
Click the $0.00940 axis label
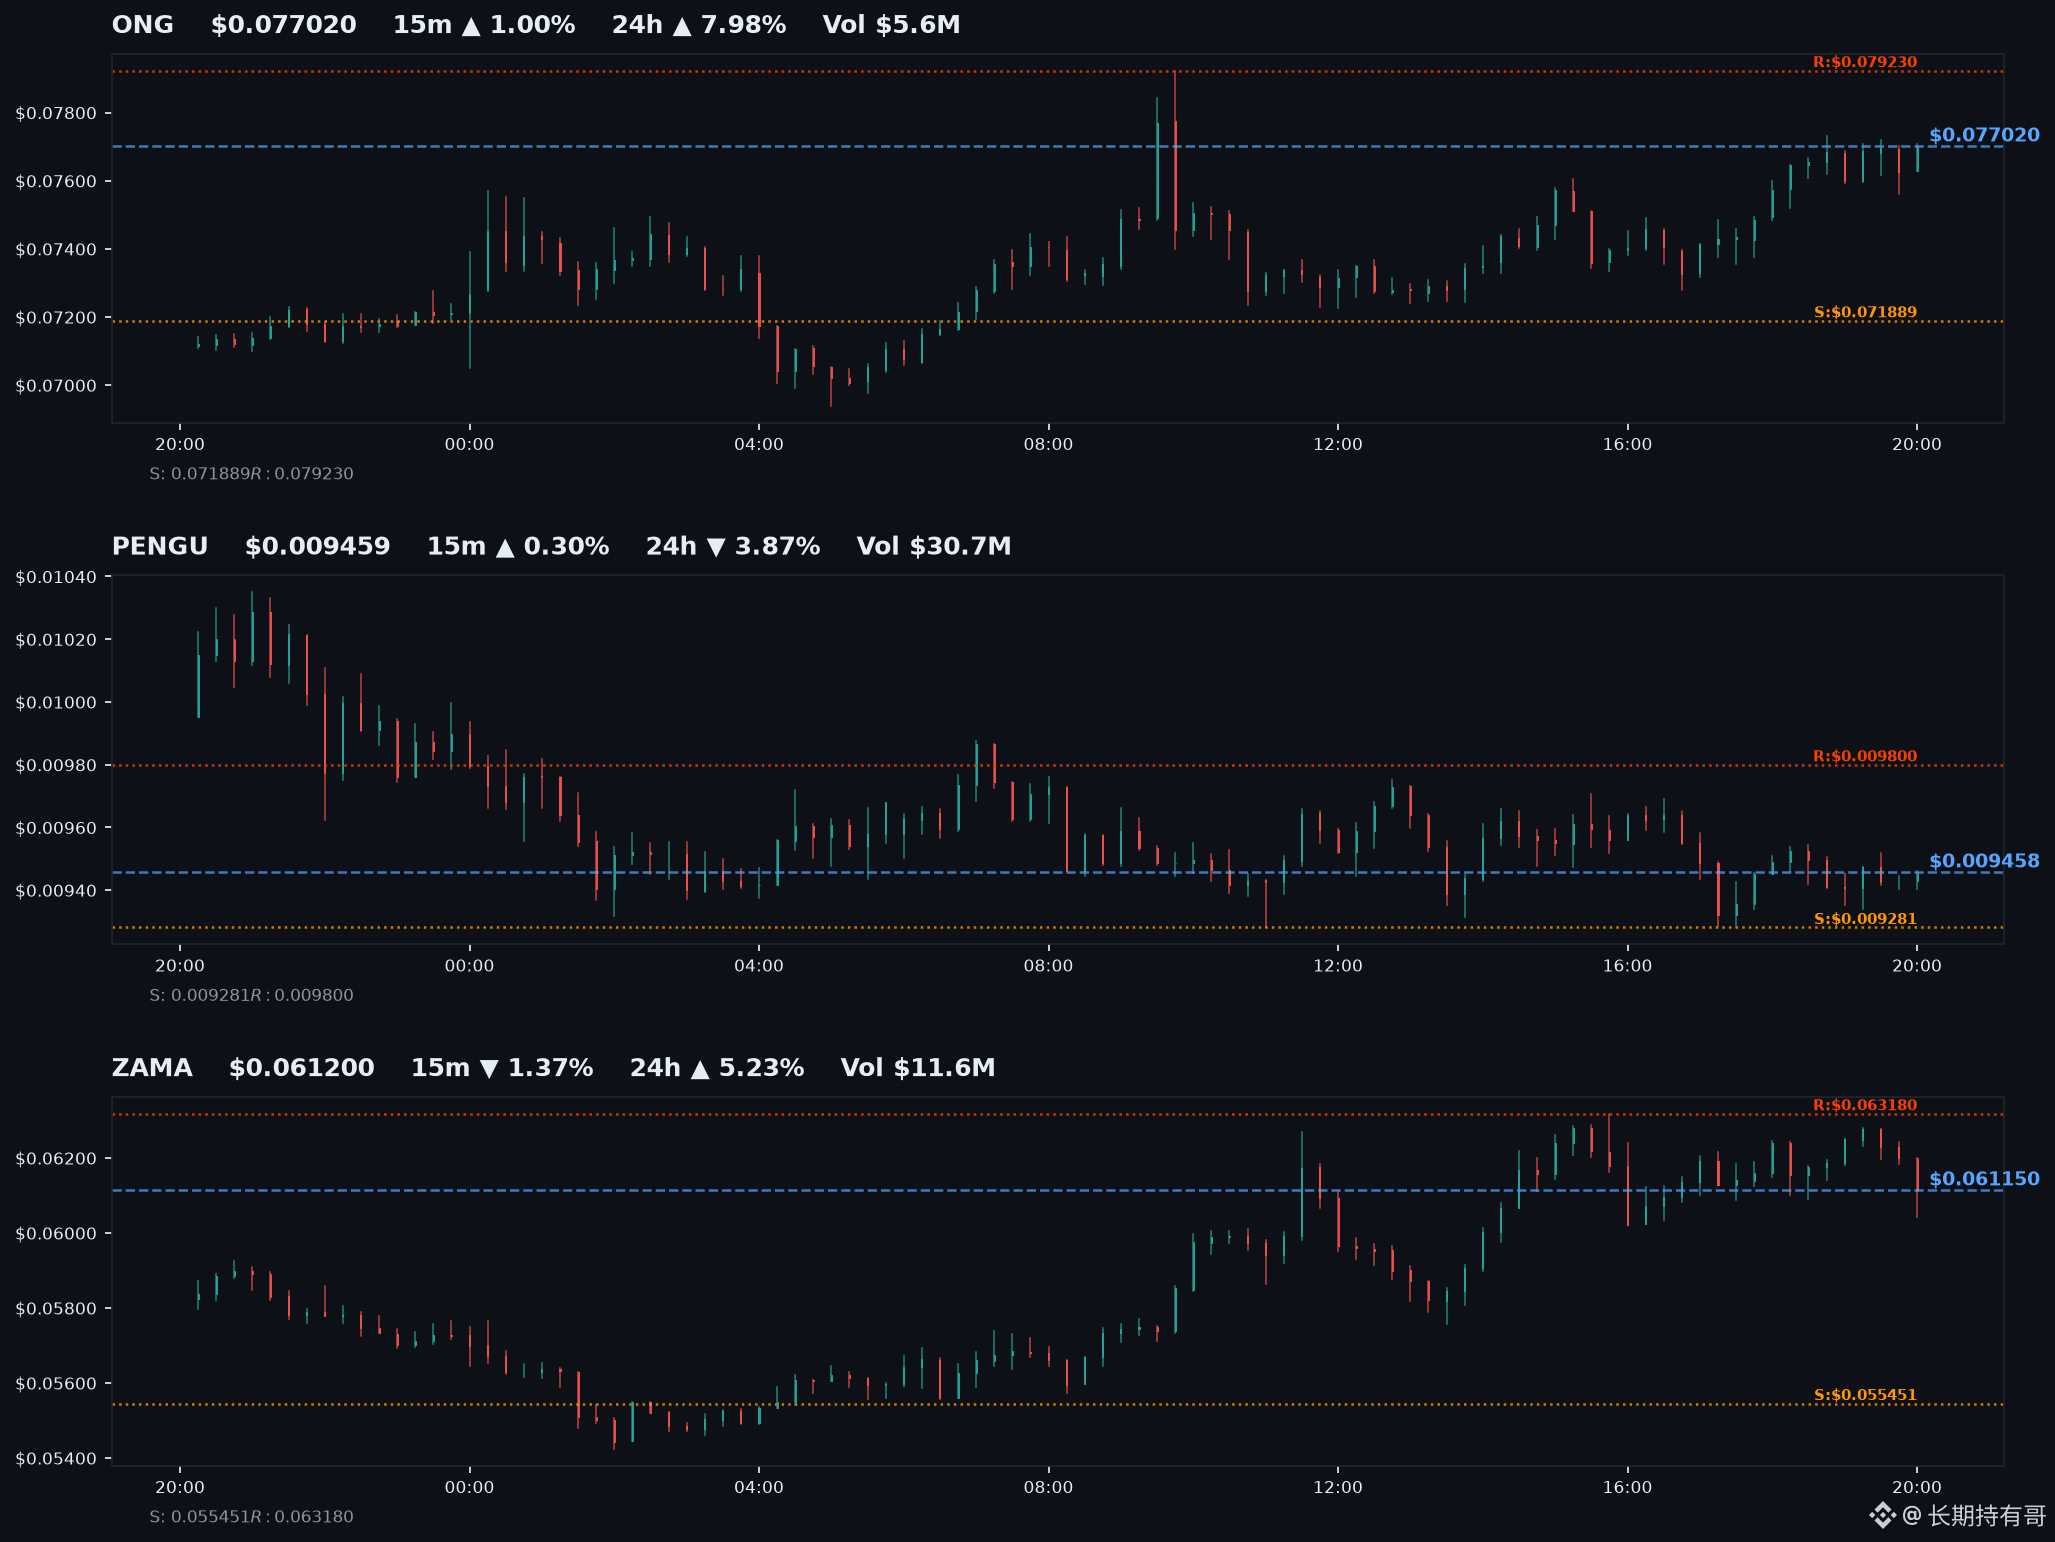click(57, 891)
